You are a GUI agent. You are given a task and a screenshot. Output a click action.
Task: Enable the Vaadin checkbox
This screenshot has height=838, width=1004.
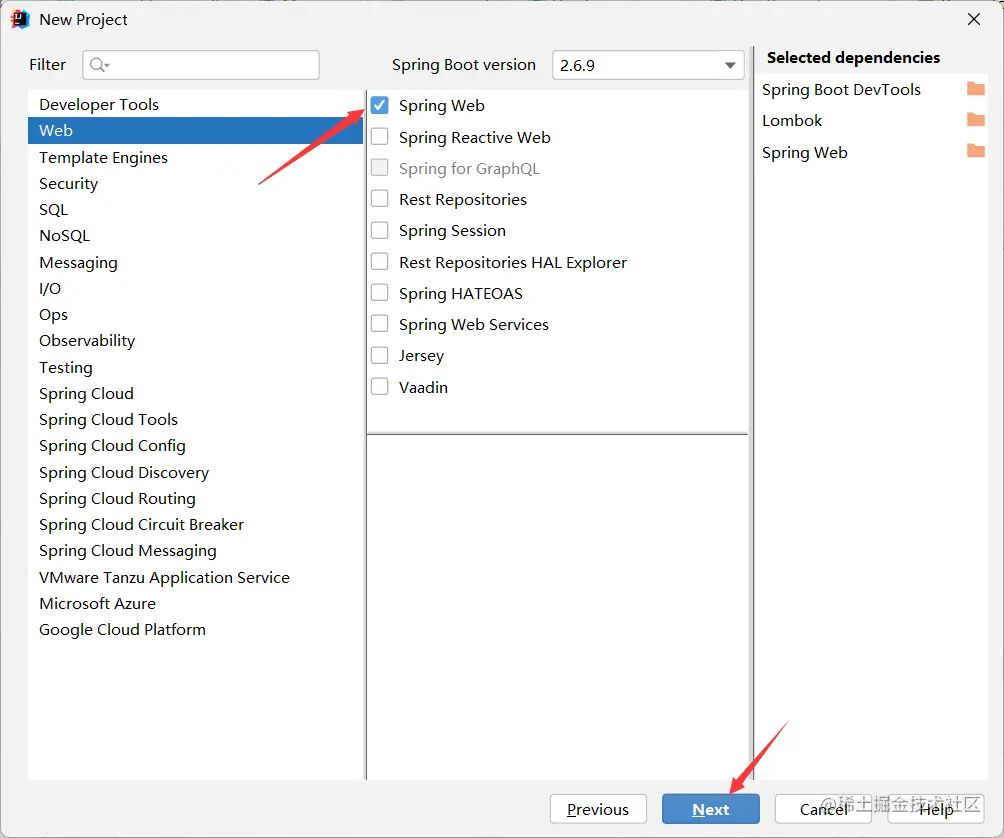coord(380,387)
